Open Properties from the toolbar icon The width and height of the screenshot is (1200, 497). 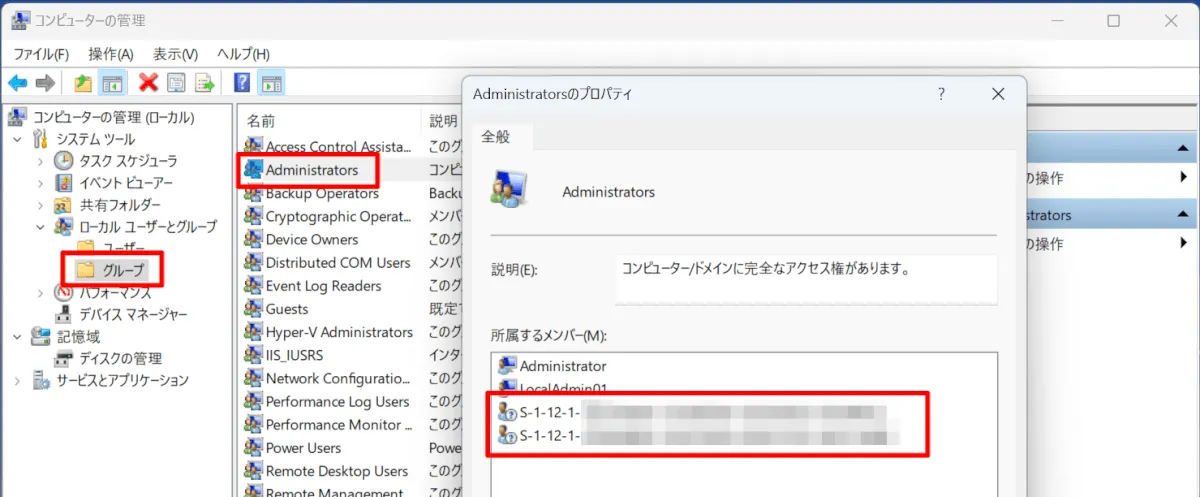tap(177, 83)
